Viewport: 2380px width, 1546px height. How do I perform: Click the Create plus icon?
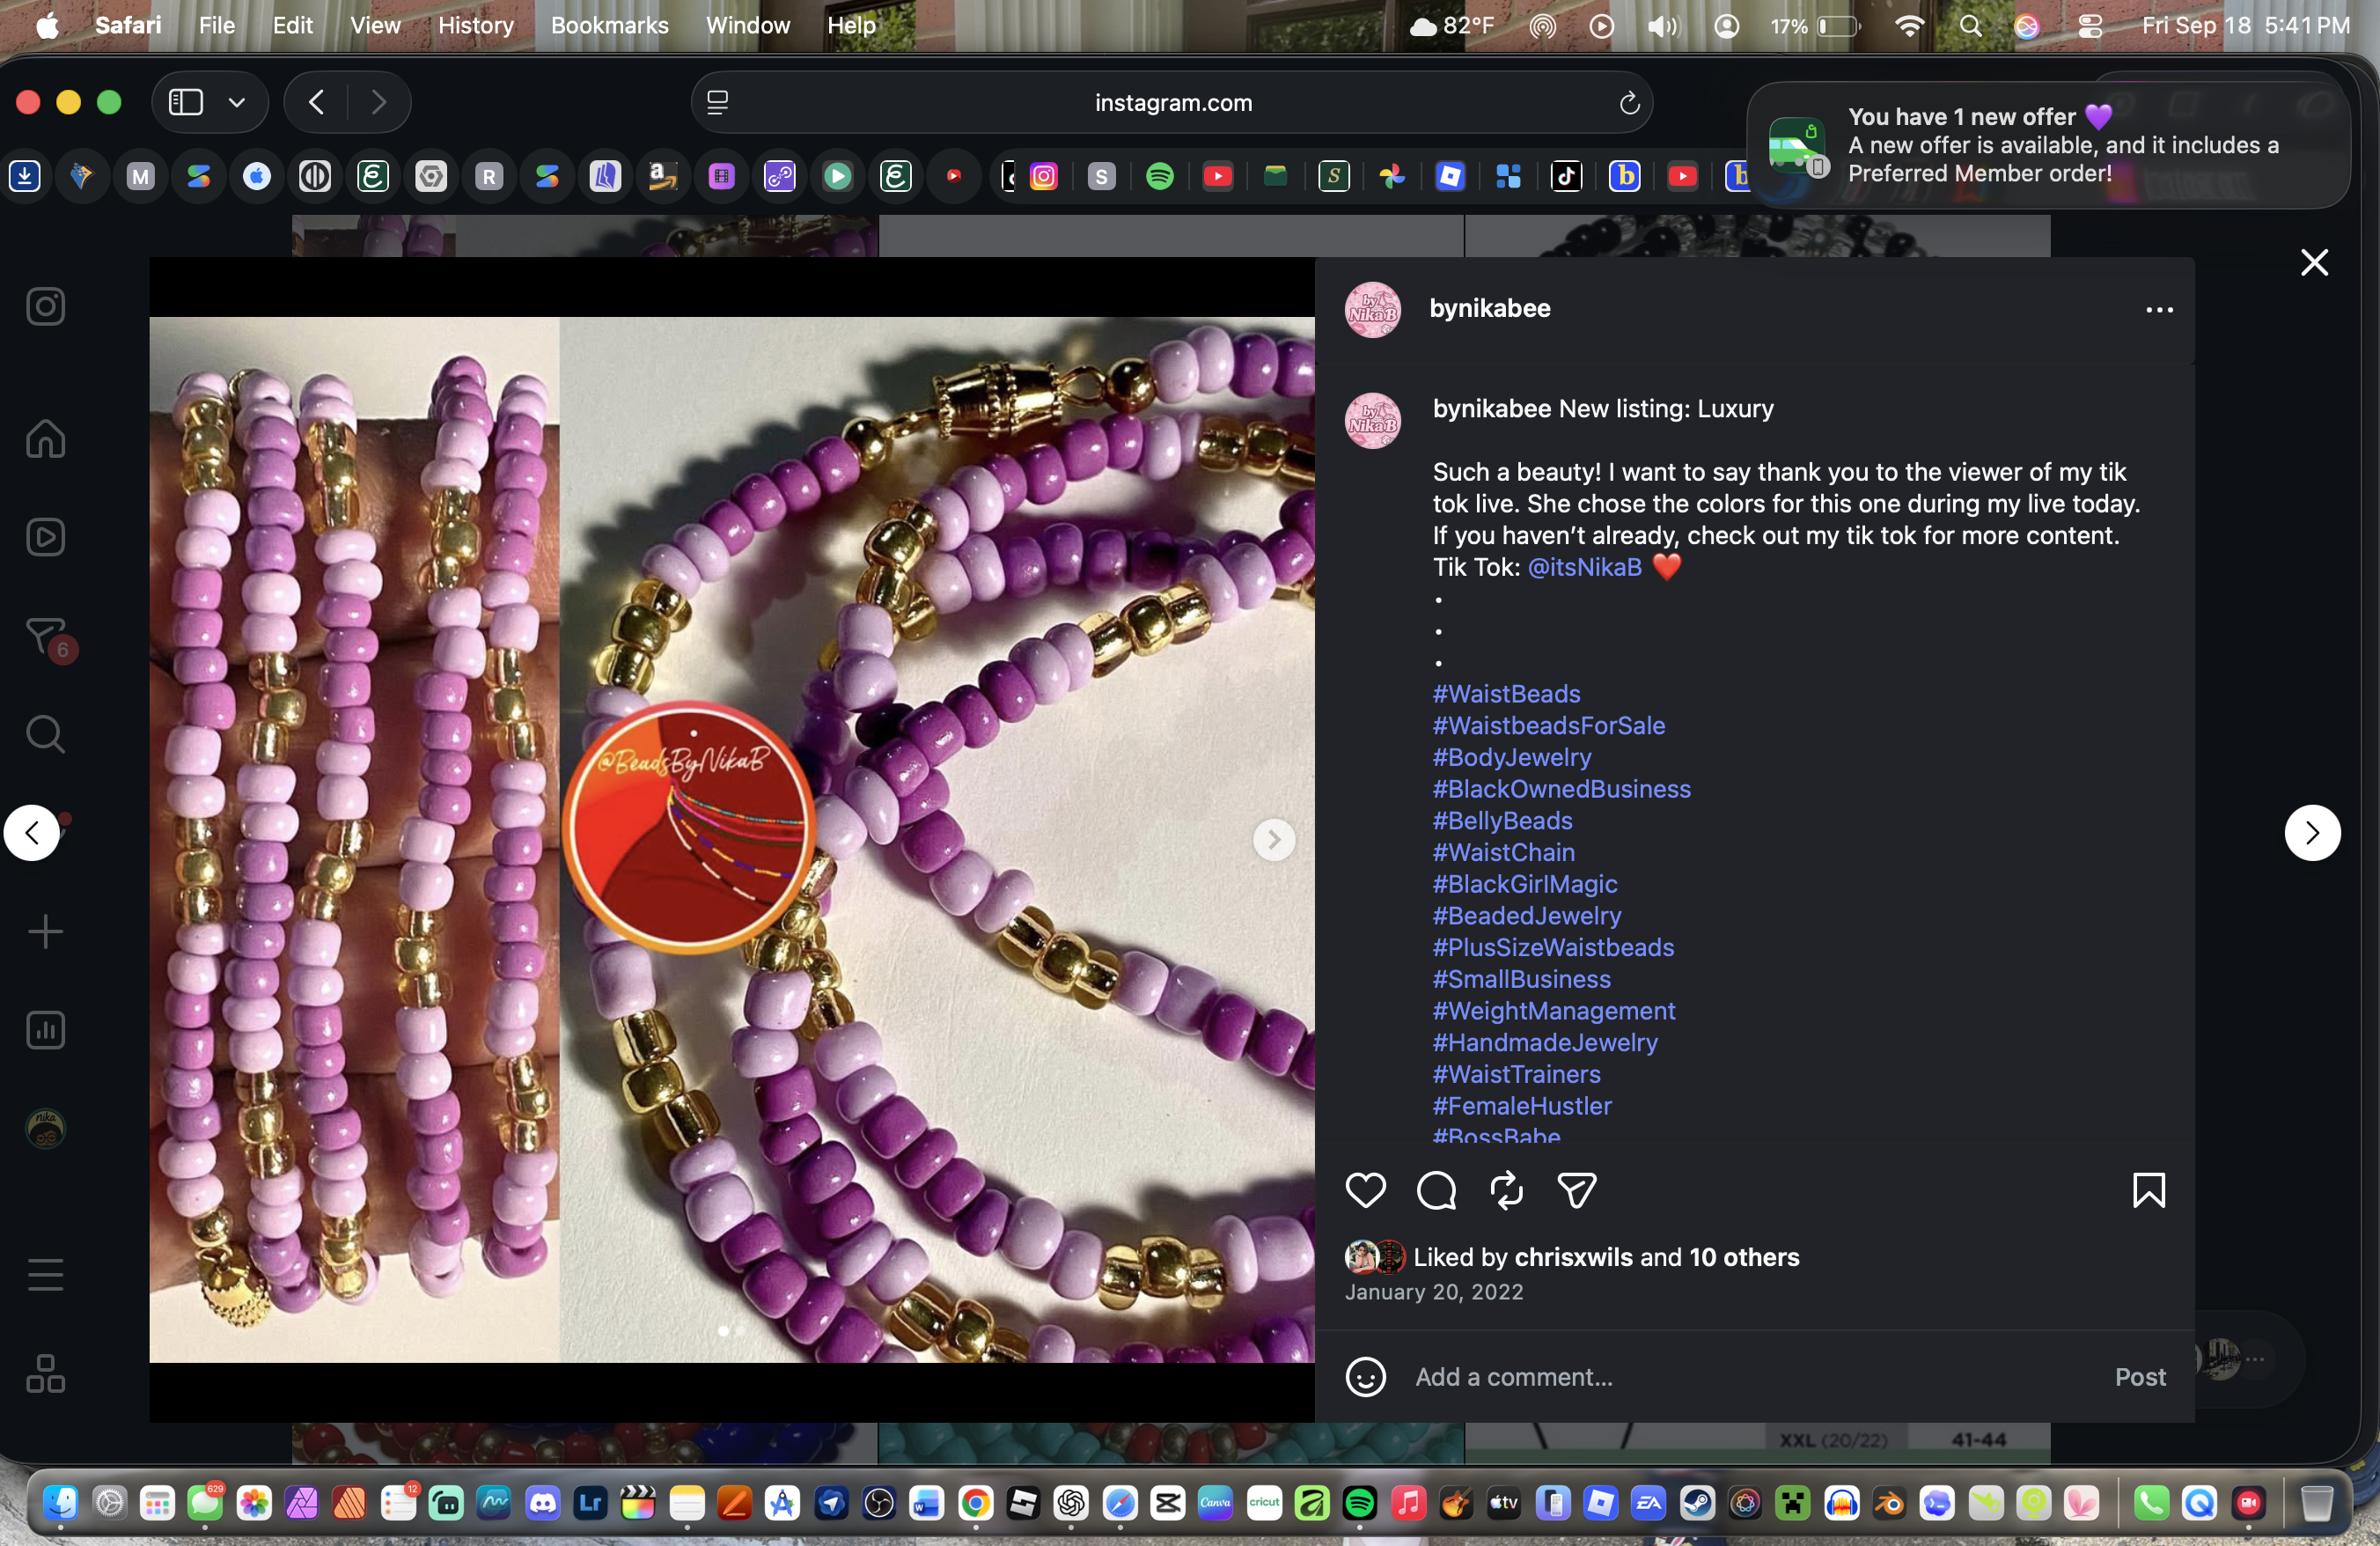click(46, 932)
